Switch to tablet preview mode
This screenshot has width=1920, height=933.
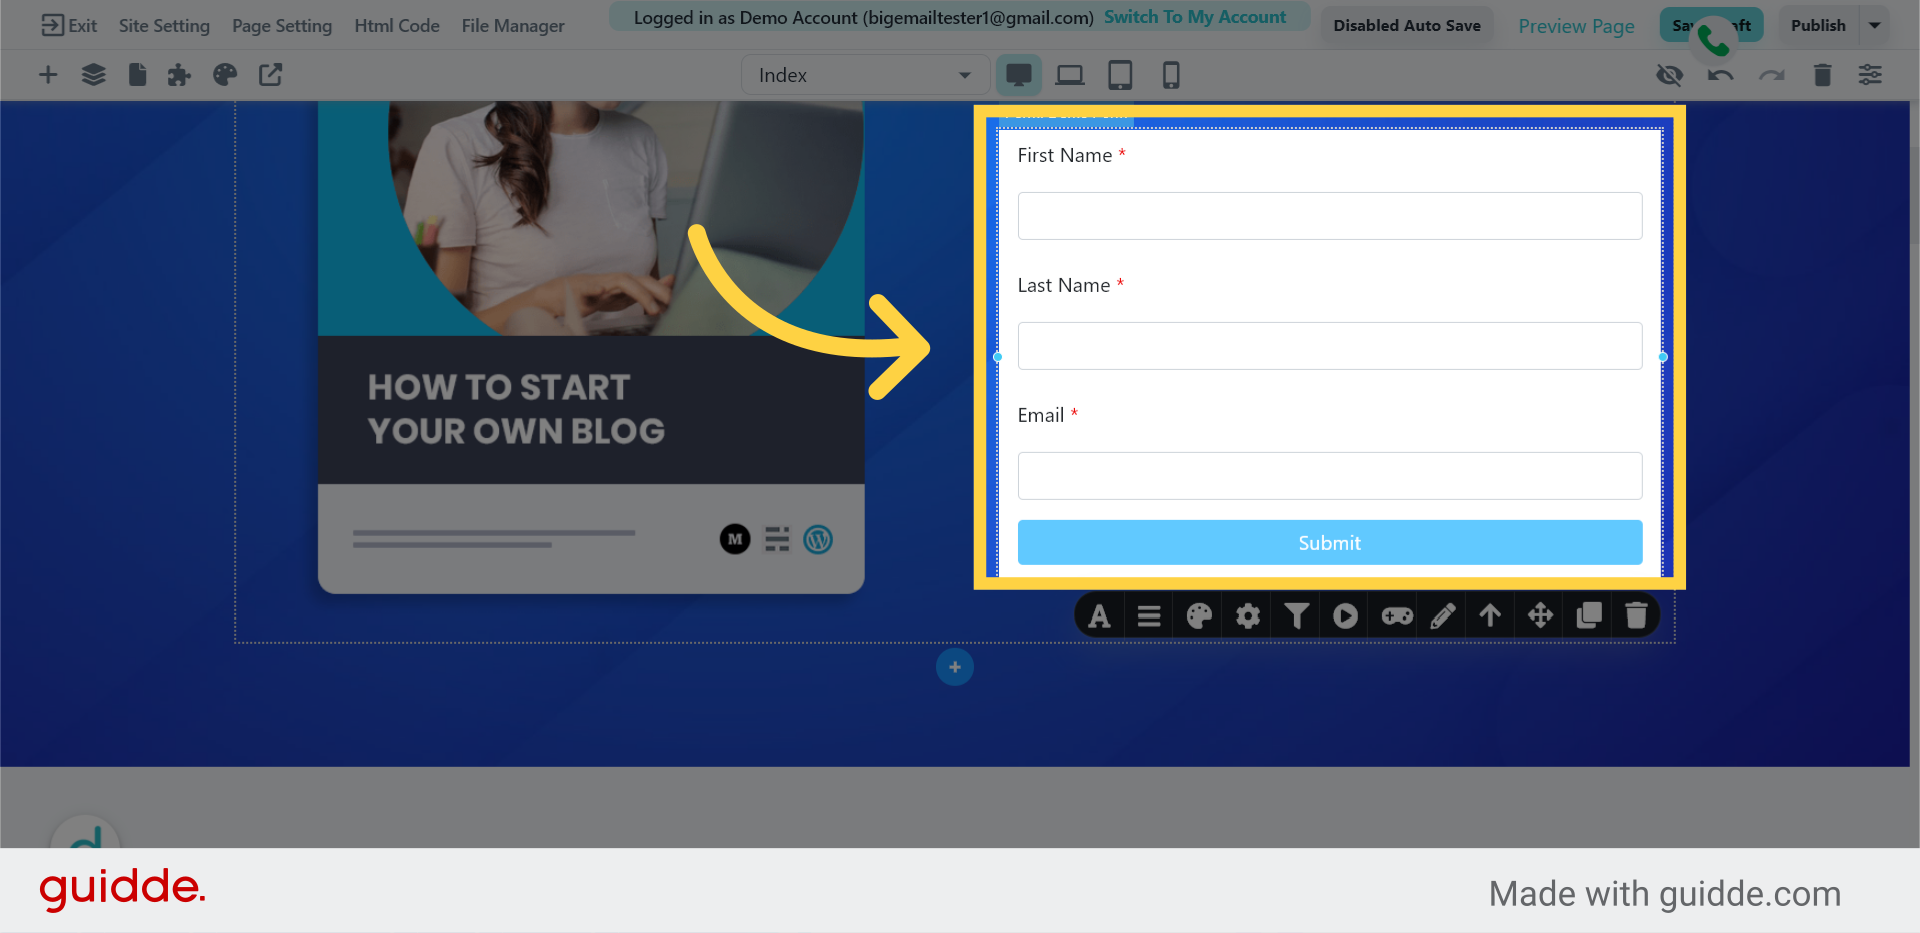tap(1120, 75)
